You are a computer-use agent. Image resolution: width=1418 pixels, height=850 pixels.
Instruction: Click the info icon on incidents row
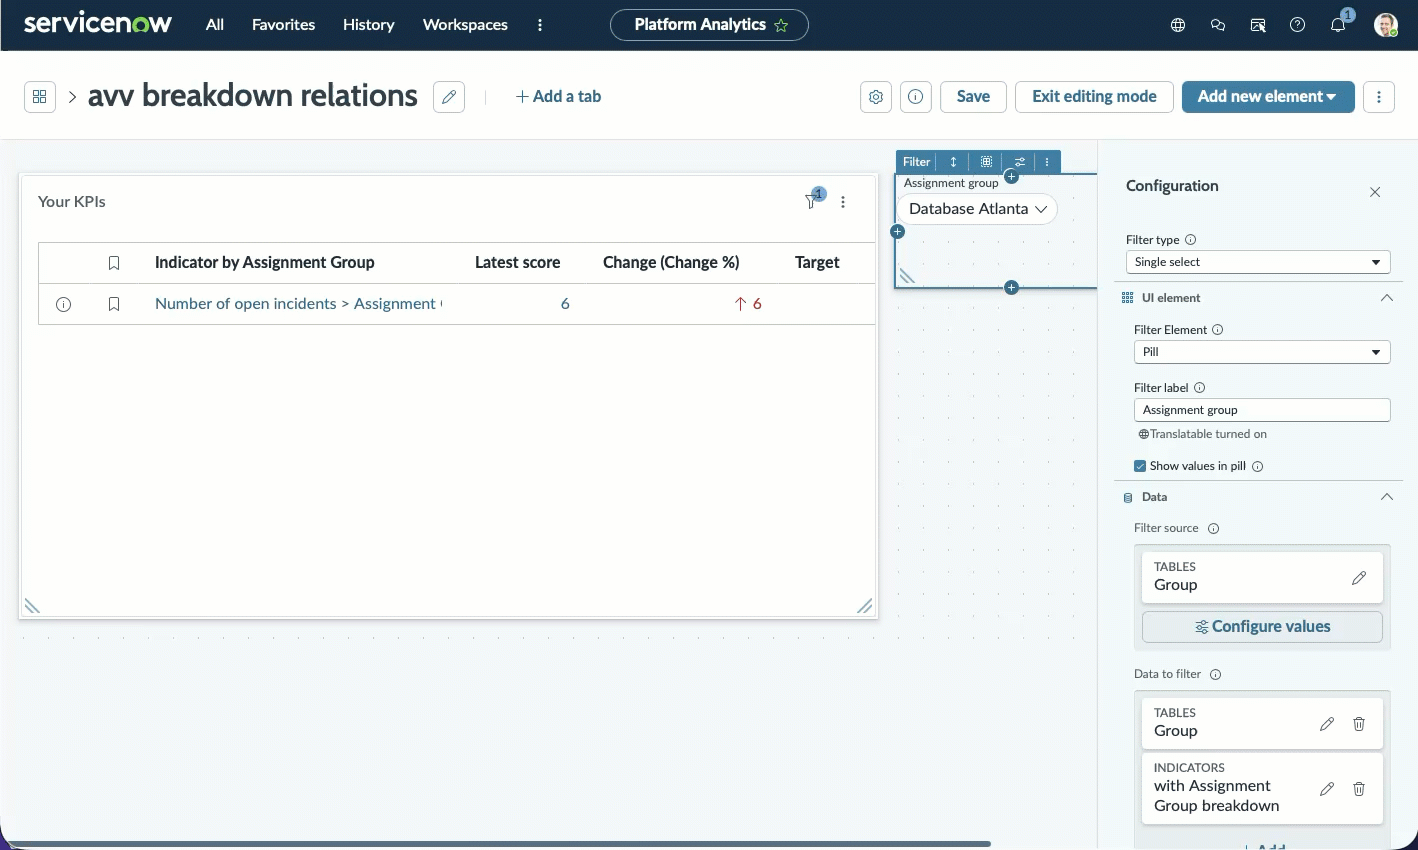[x=63, y=304]
